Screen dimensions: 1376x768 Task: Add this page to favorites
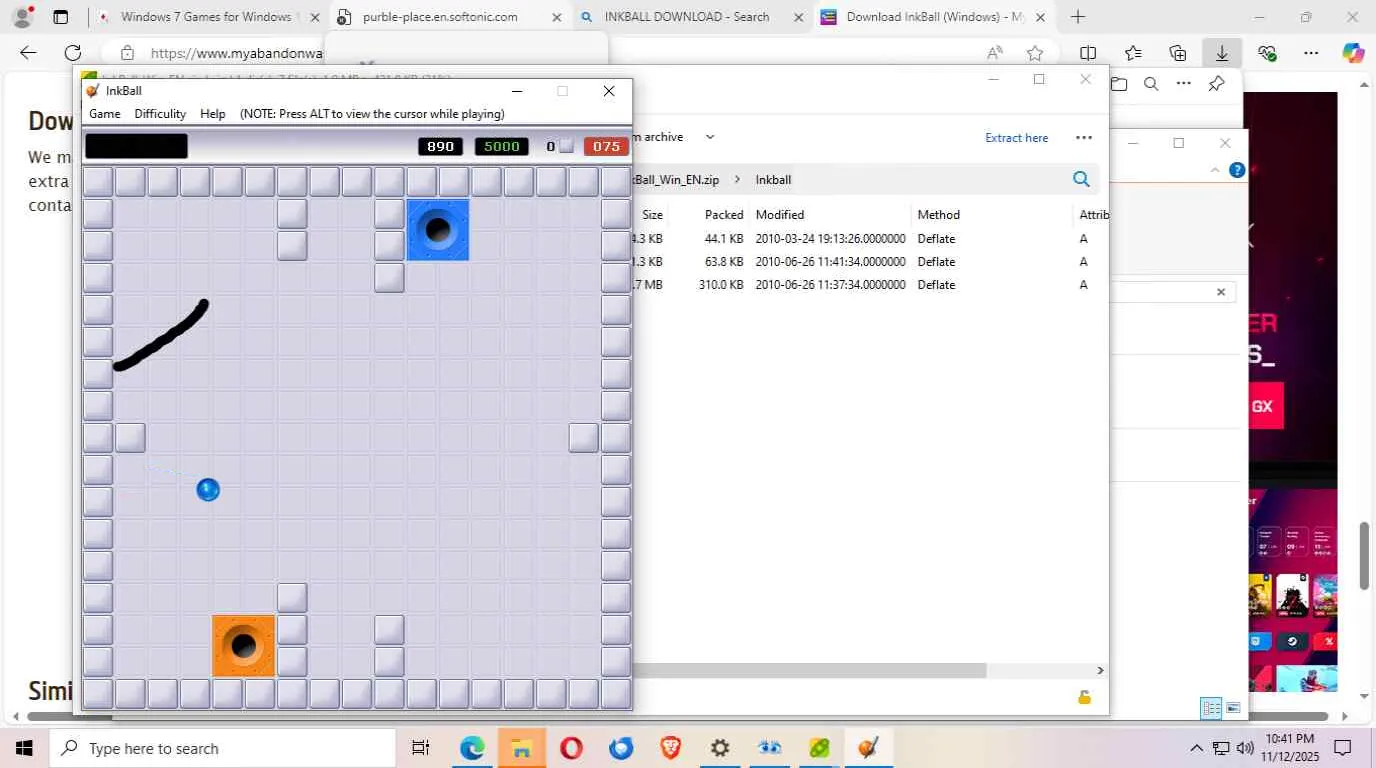click(1035, 53)
